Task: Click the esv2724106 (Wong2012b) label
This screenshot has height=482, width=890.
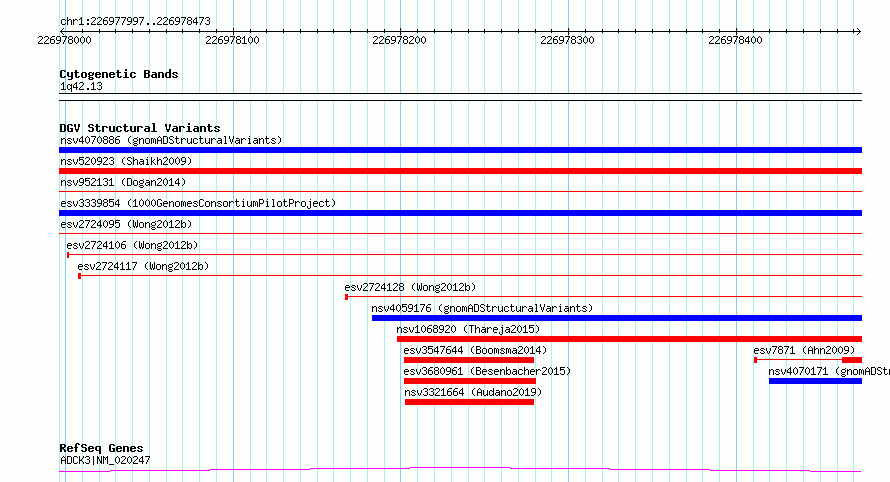Action: 132,245
